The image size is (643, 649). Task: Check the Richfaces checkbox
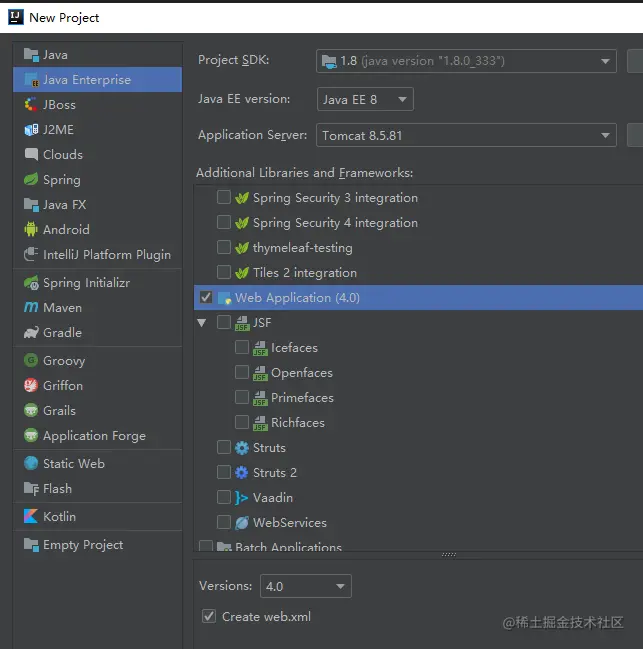click(x=242, y=422)
